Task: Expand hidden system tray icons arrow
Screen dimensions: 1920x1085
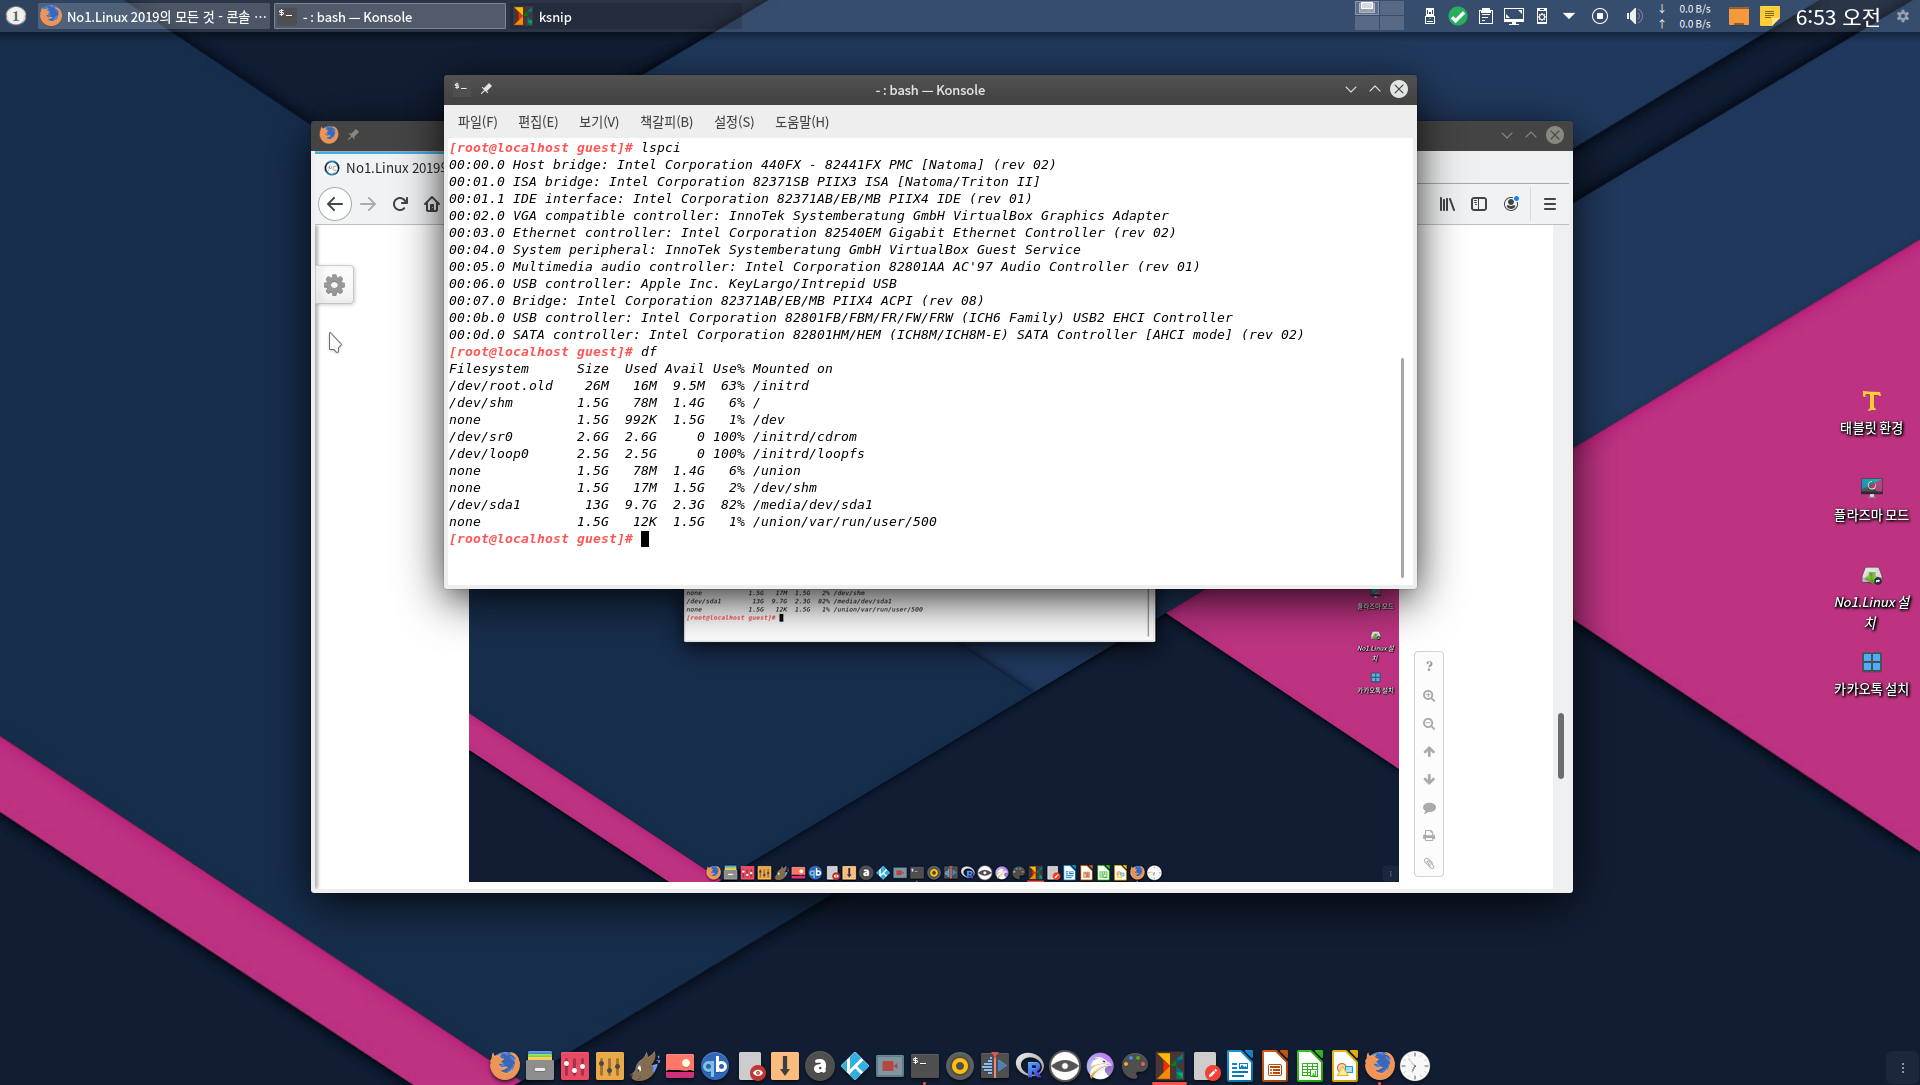Action: click(x=1569, y=16)
